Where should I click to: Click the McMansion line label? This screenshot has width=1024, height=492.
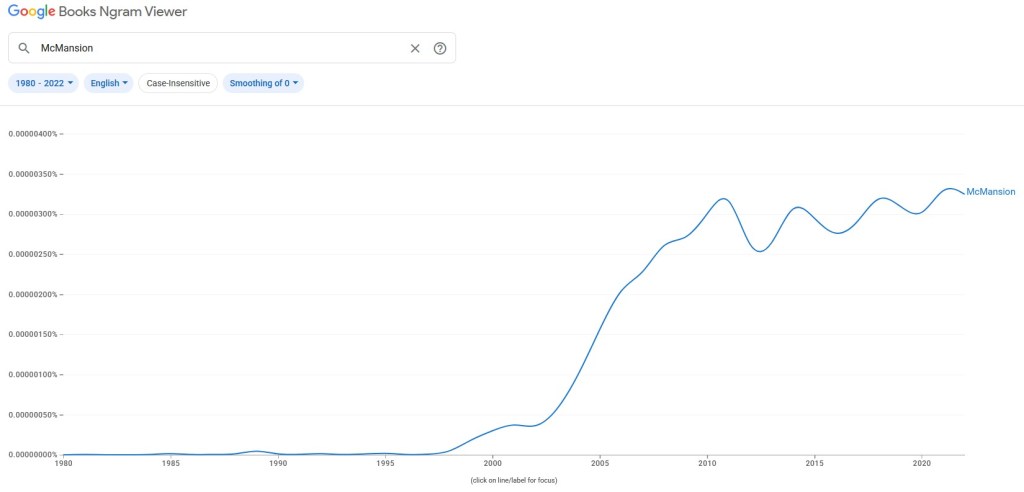pos(990,192)
